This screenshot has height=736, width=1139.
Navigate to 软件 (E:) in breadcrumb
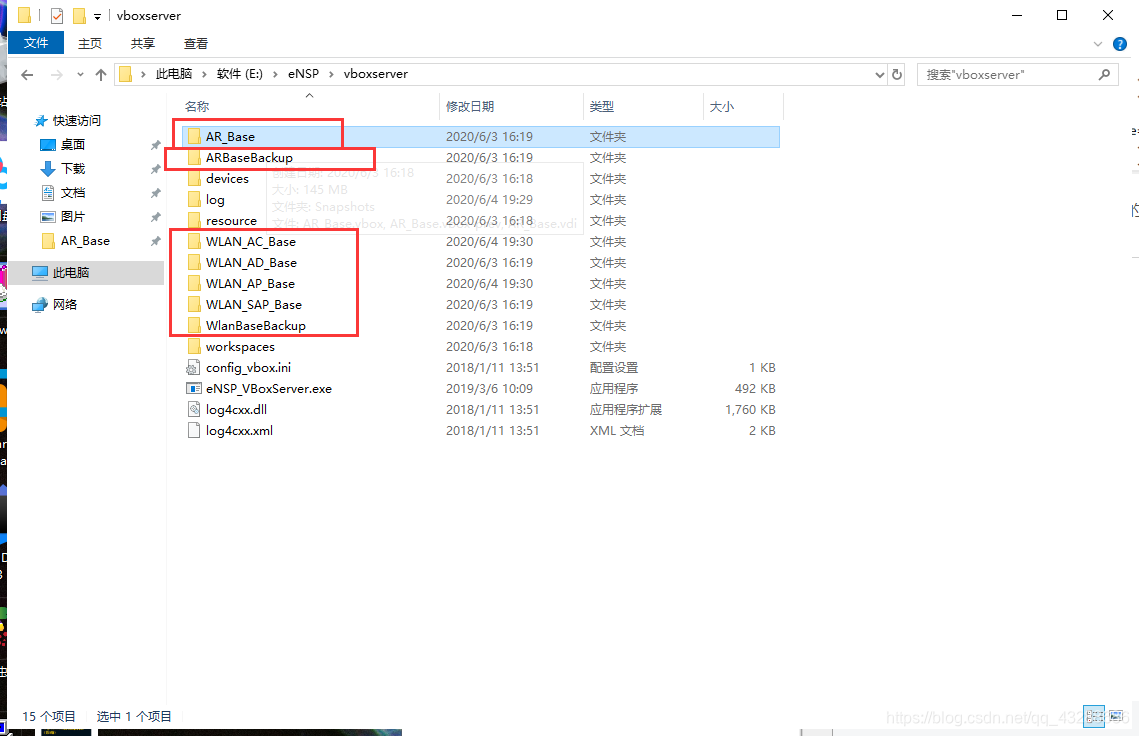(240, 74)
